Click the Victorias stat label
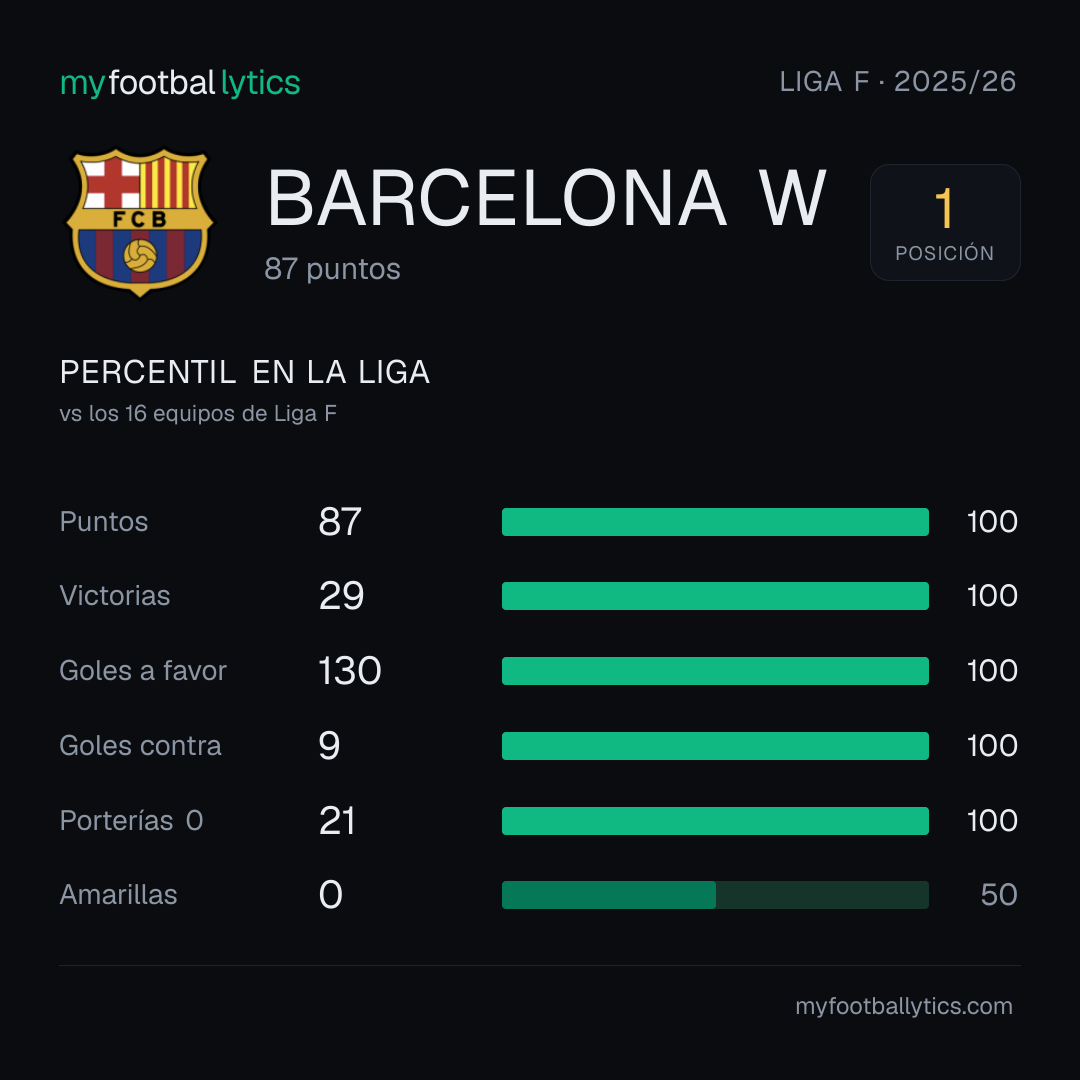 click(x=115, y=596)
